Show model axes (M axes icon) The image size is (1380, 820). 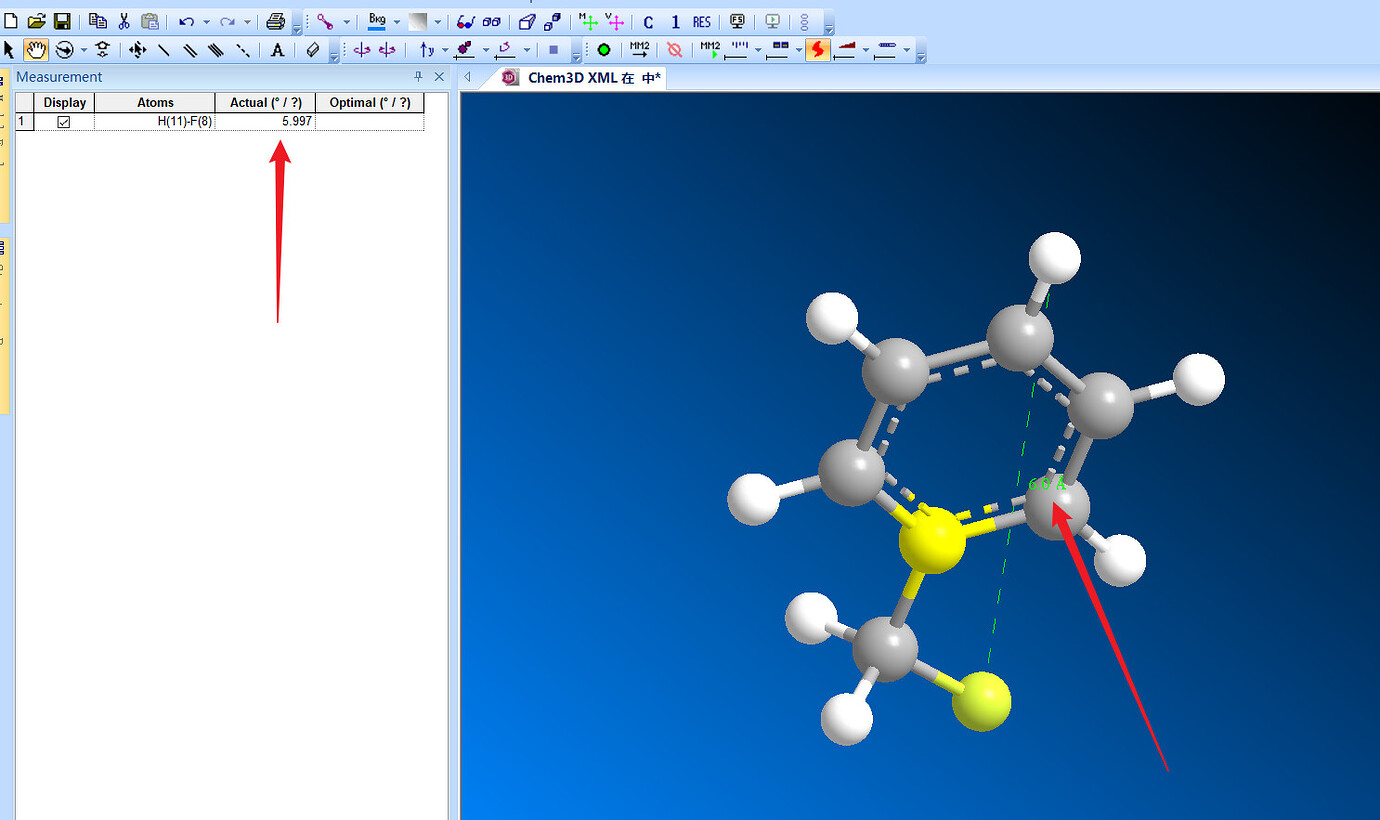tap(588, 21)
